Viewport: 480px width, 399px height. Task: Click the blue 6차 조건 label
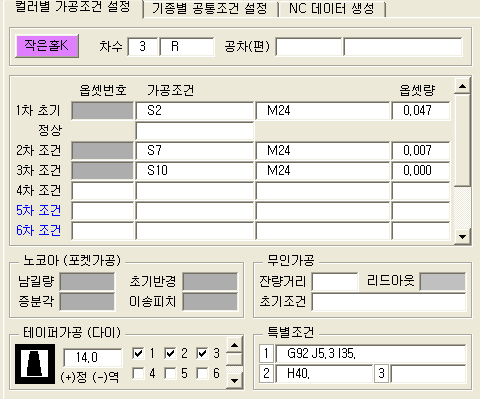point(39,231)
